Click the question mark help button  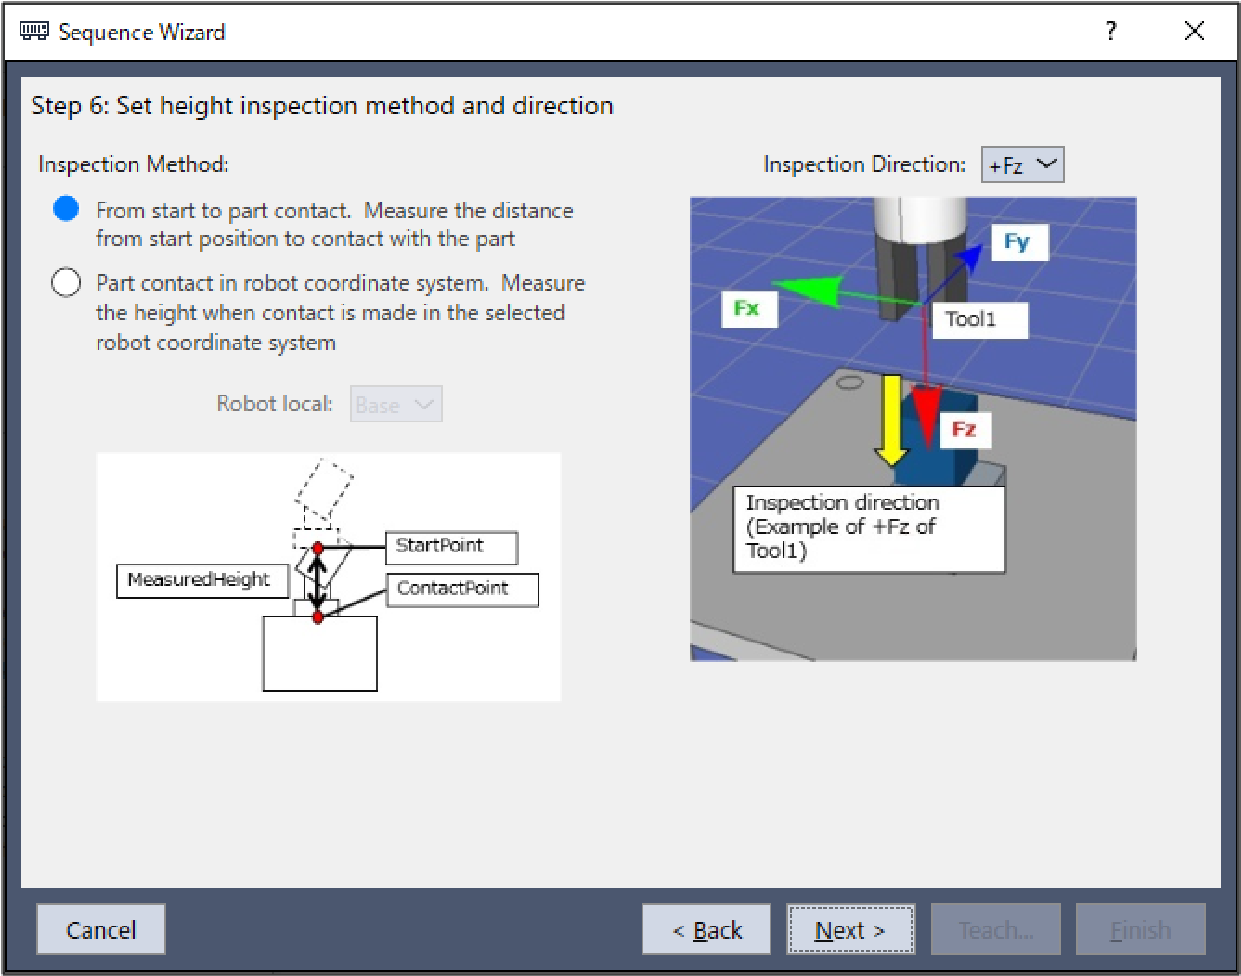click(x=1111, y=32)
